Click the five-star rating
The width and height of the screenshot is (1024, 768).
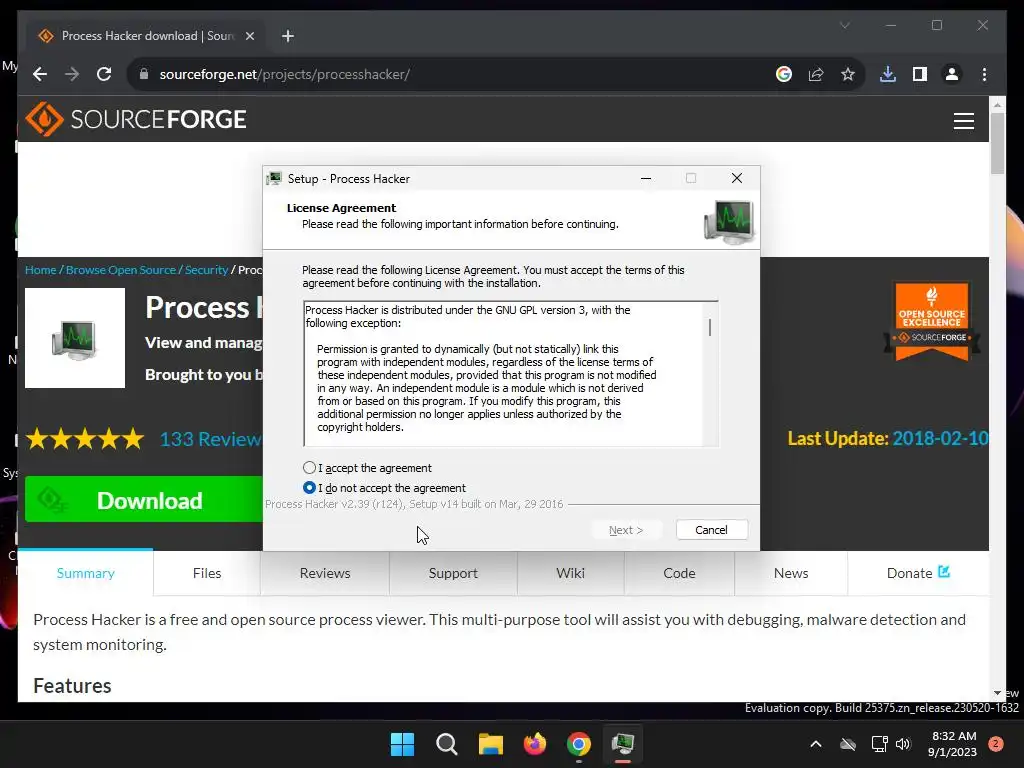pyautogui.click(x=85, y=439)
